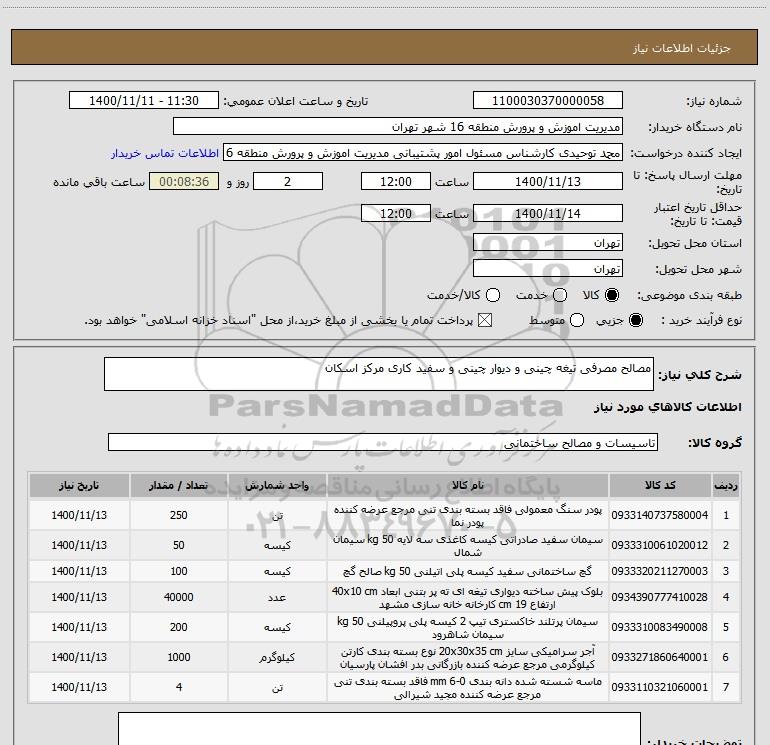
Task: Click item code 0933310083490008
Action: click(660, 627)
